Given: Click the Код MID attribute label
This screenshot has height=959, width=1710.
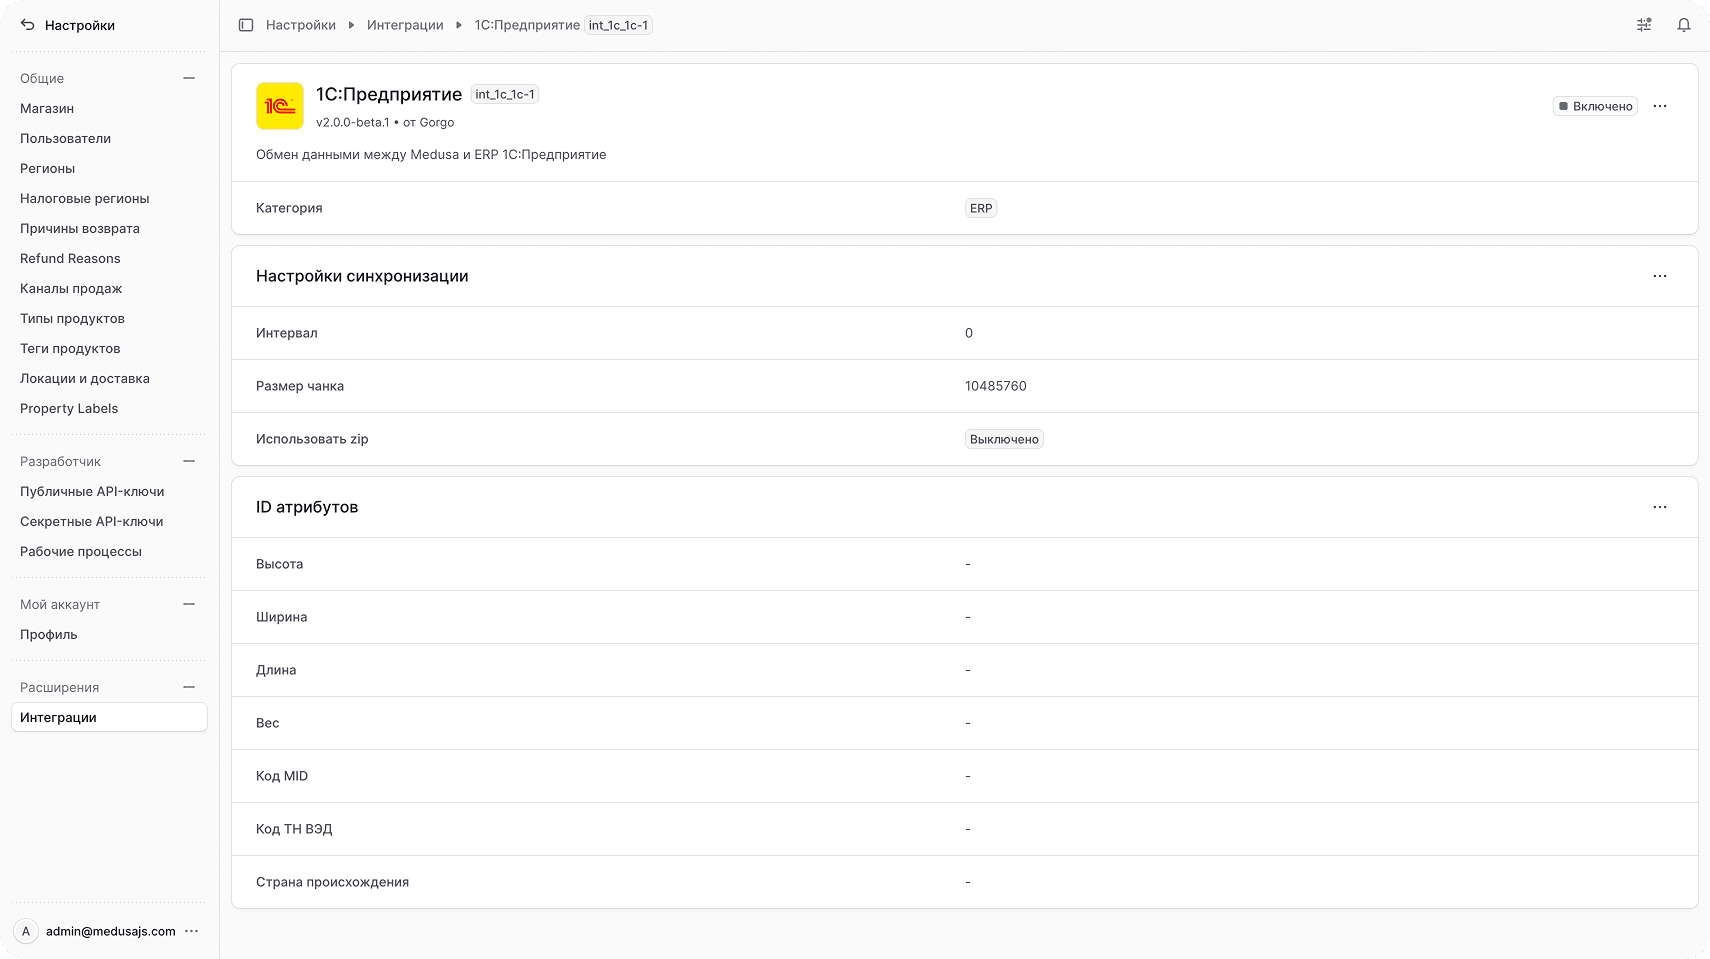Looking at the screenshot, I should coord(282,776).
